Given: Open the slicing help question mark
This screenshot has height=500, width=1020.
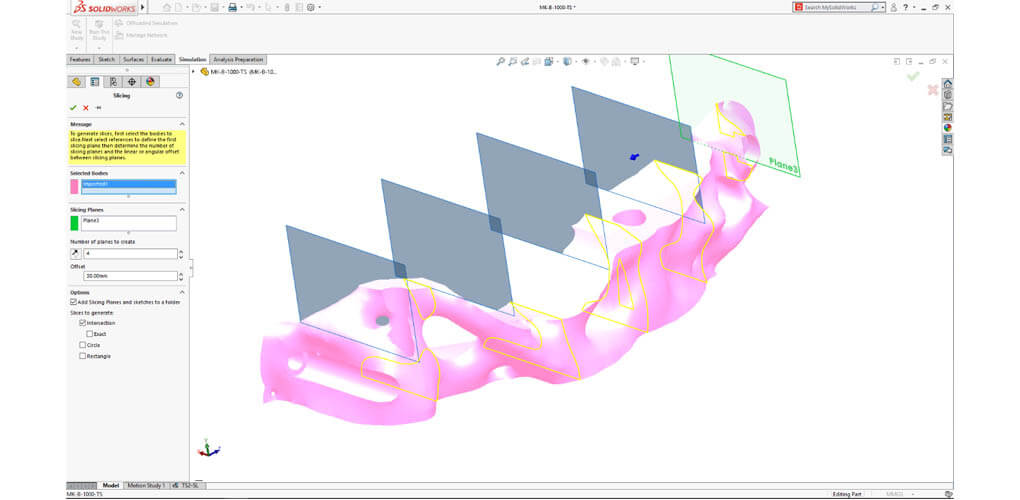Looking at the screenshot, I should click(x=179, y=96).
